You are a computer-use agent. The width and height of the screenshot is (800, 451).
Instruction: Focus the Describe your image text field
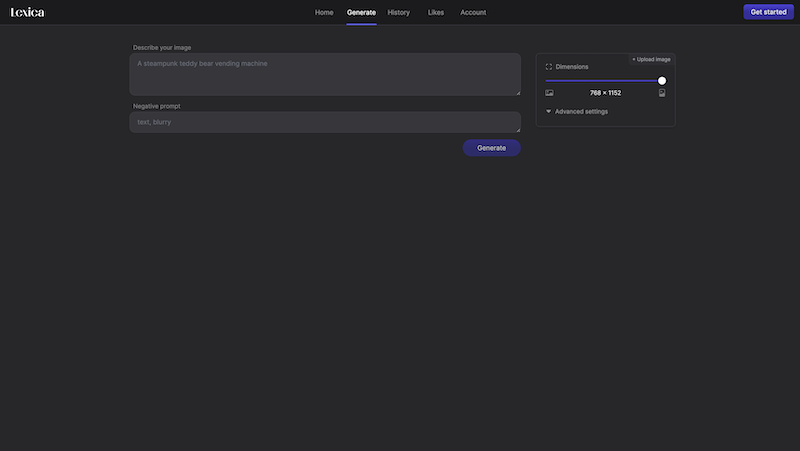(x=324, y=75)
